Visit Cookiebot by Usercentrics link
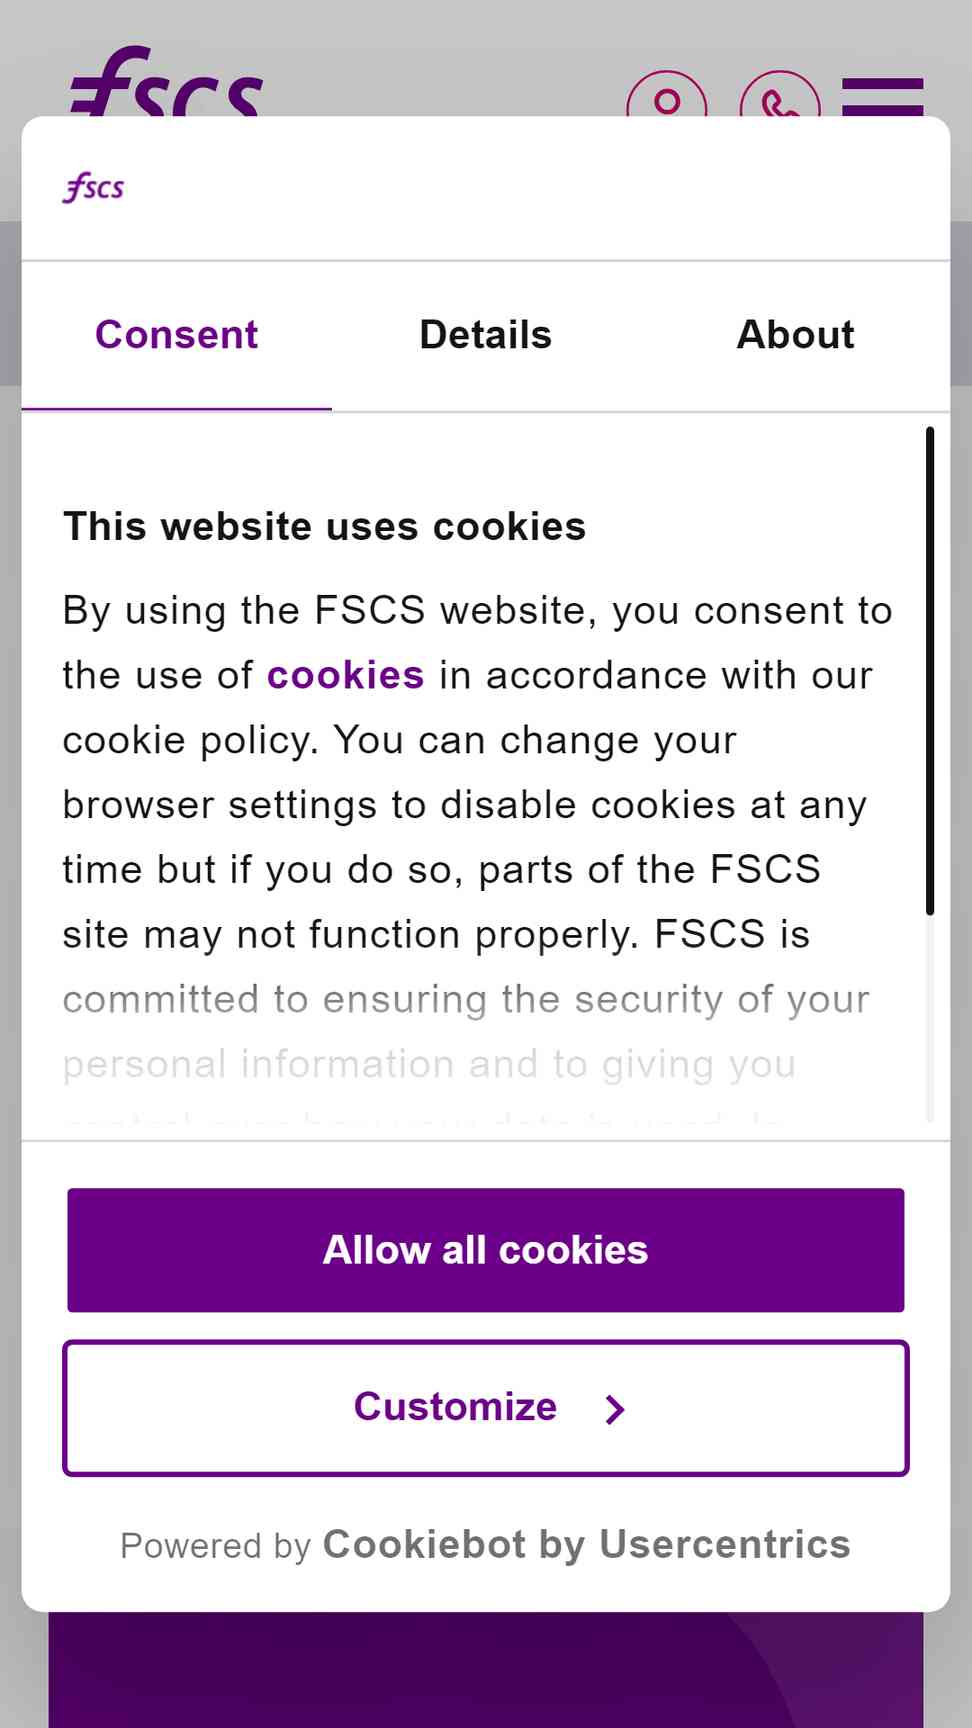 [x=587, y=1544]
